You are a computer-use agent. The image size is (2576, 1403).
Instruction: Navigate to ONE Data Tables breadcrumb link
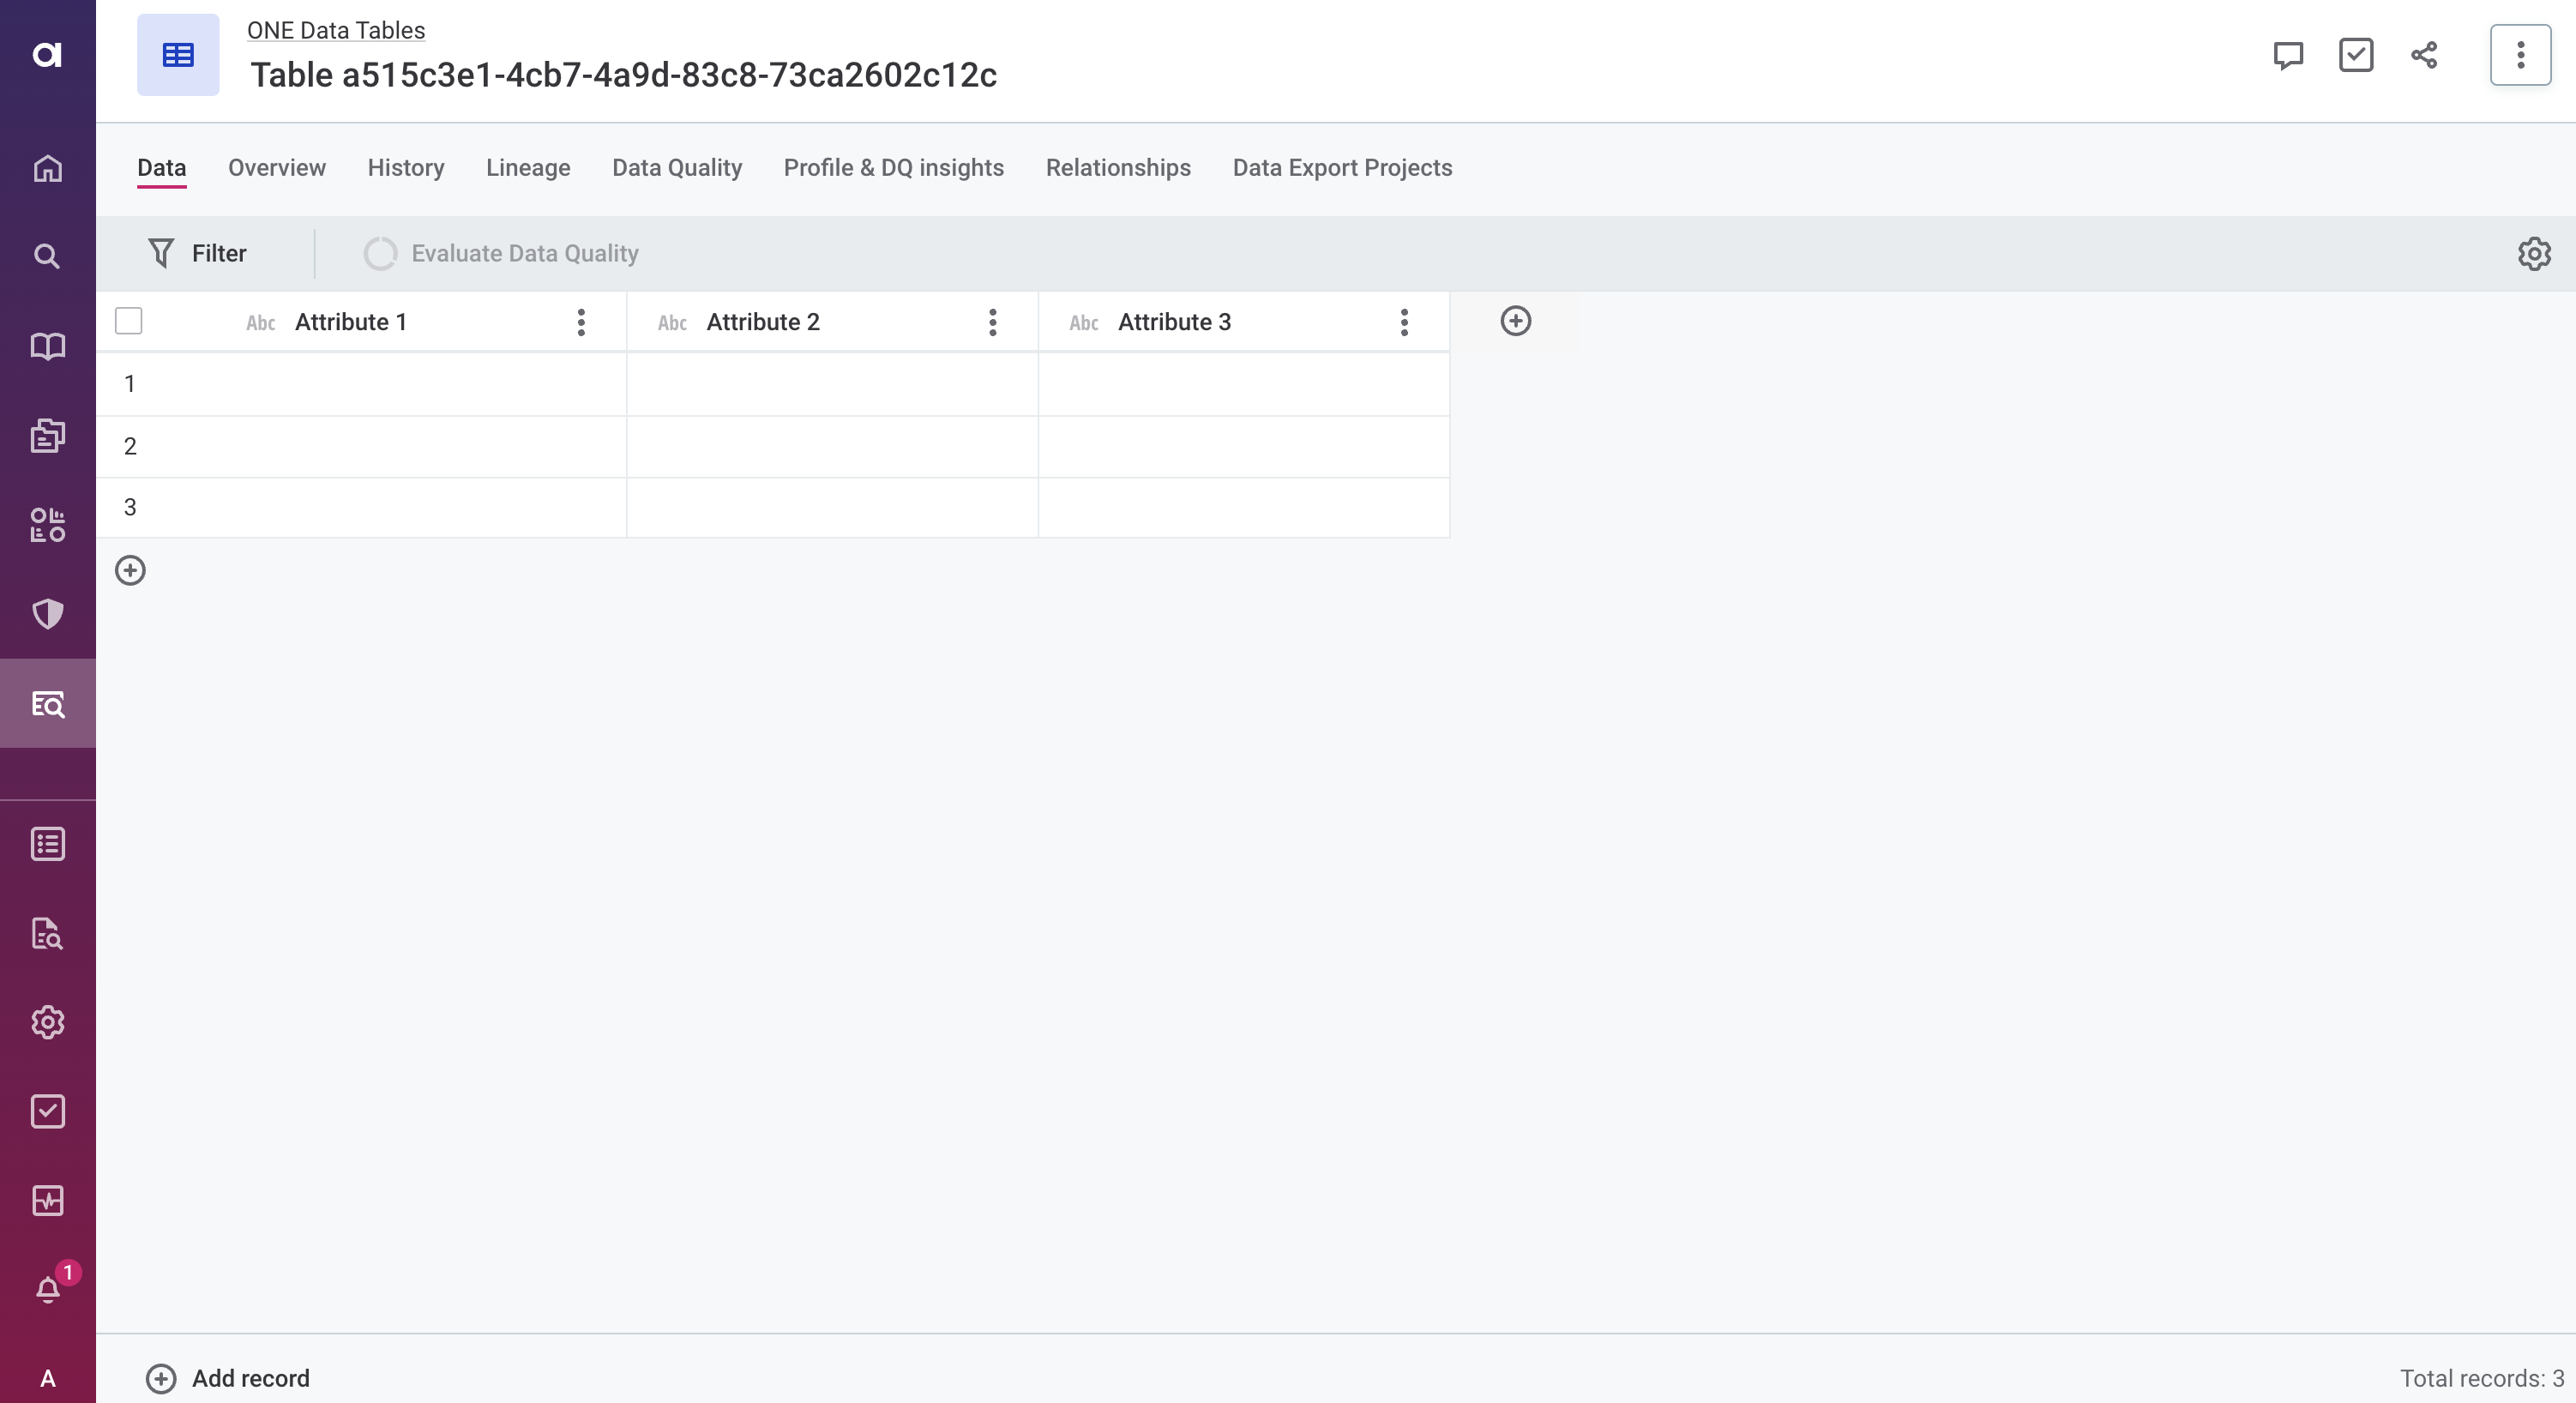[x=335, y=30]
